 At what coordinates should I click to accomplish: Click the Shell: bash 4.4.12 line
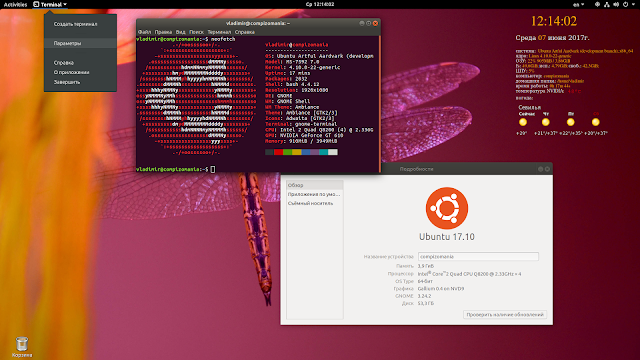click(x=292, y=84)
